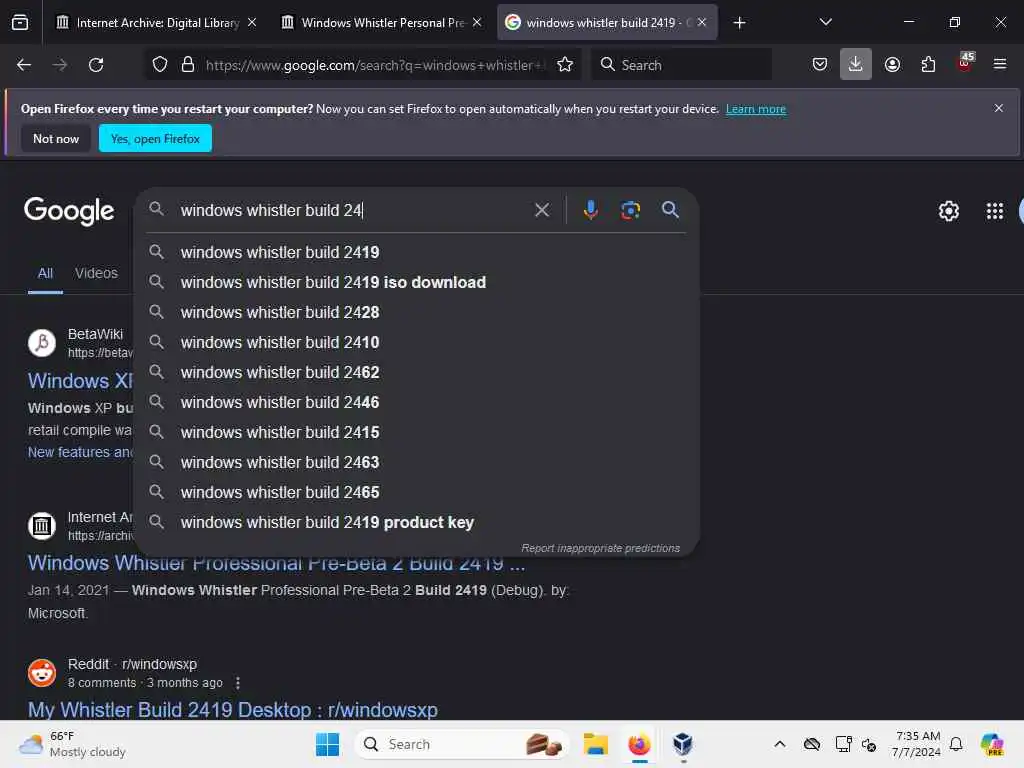Open the Firefox Downloads panel

click(856, 64)
